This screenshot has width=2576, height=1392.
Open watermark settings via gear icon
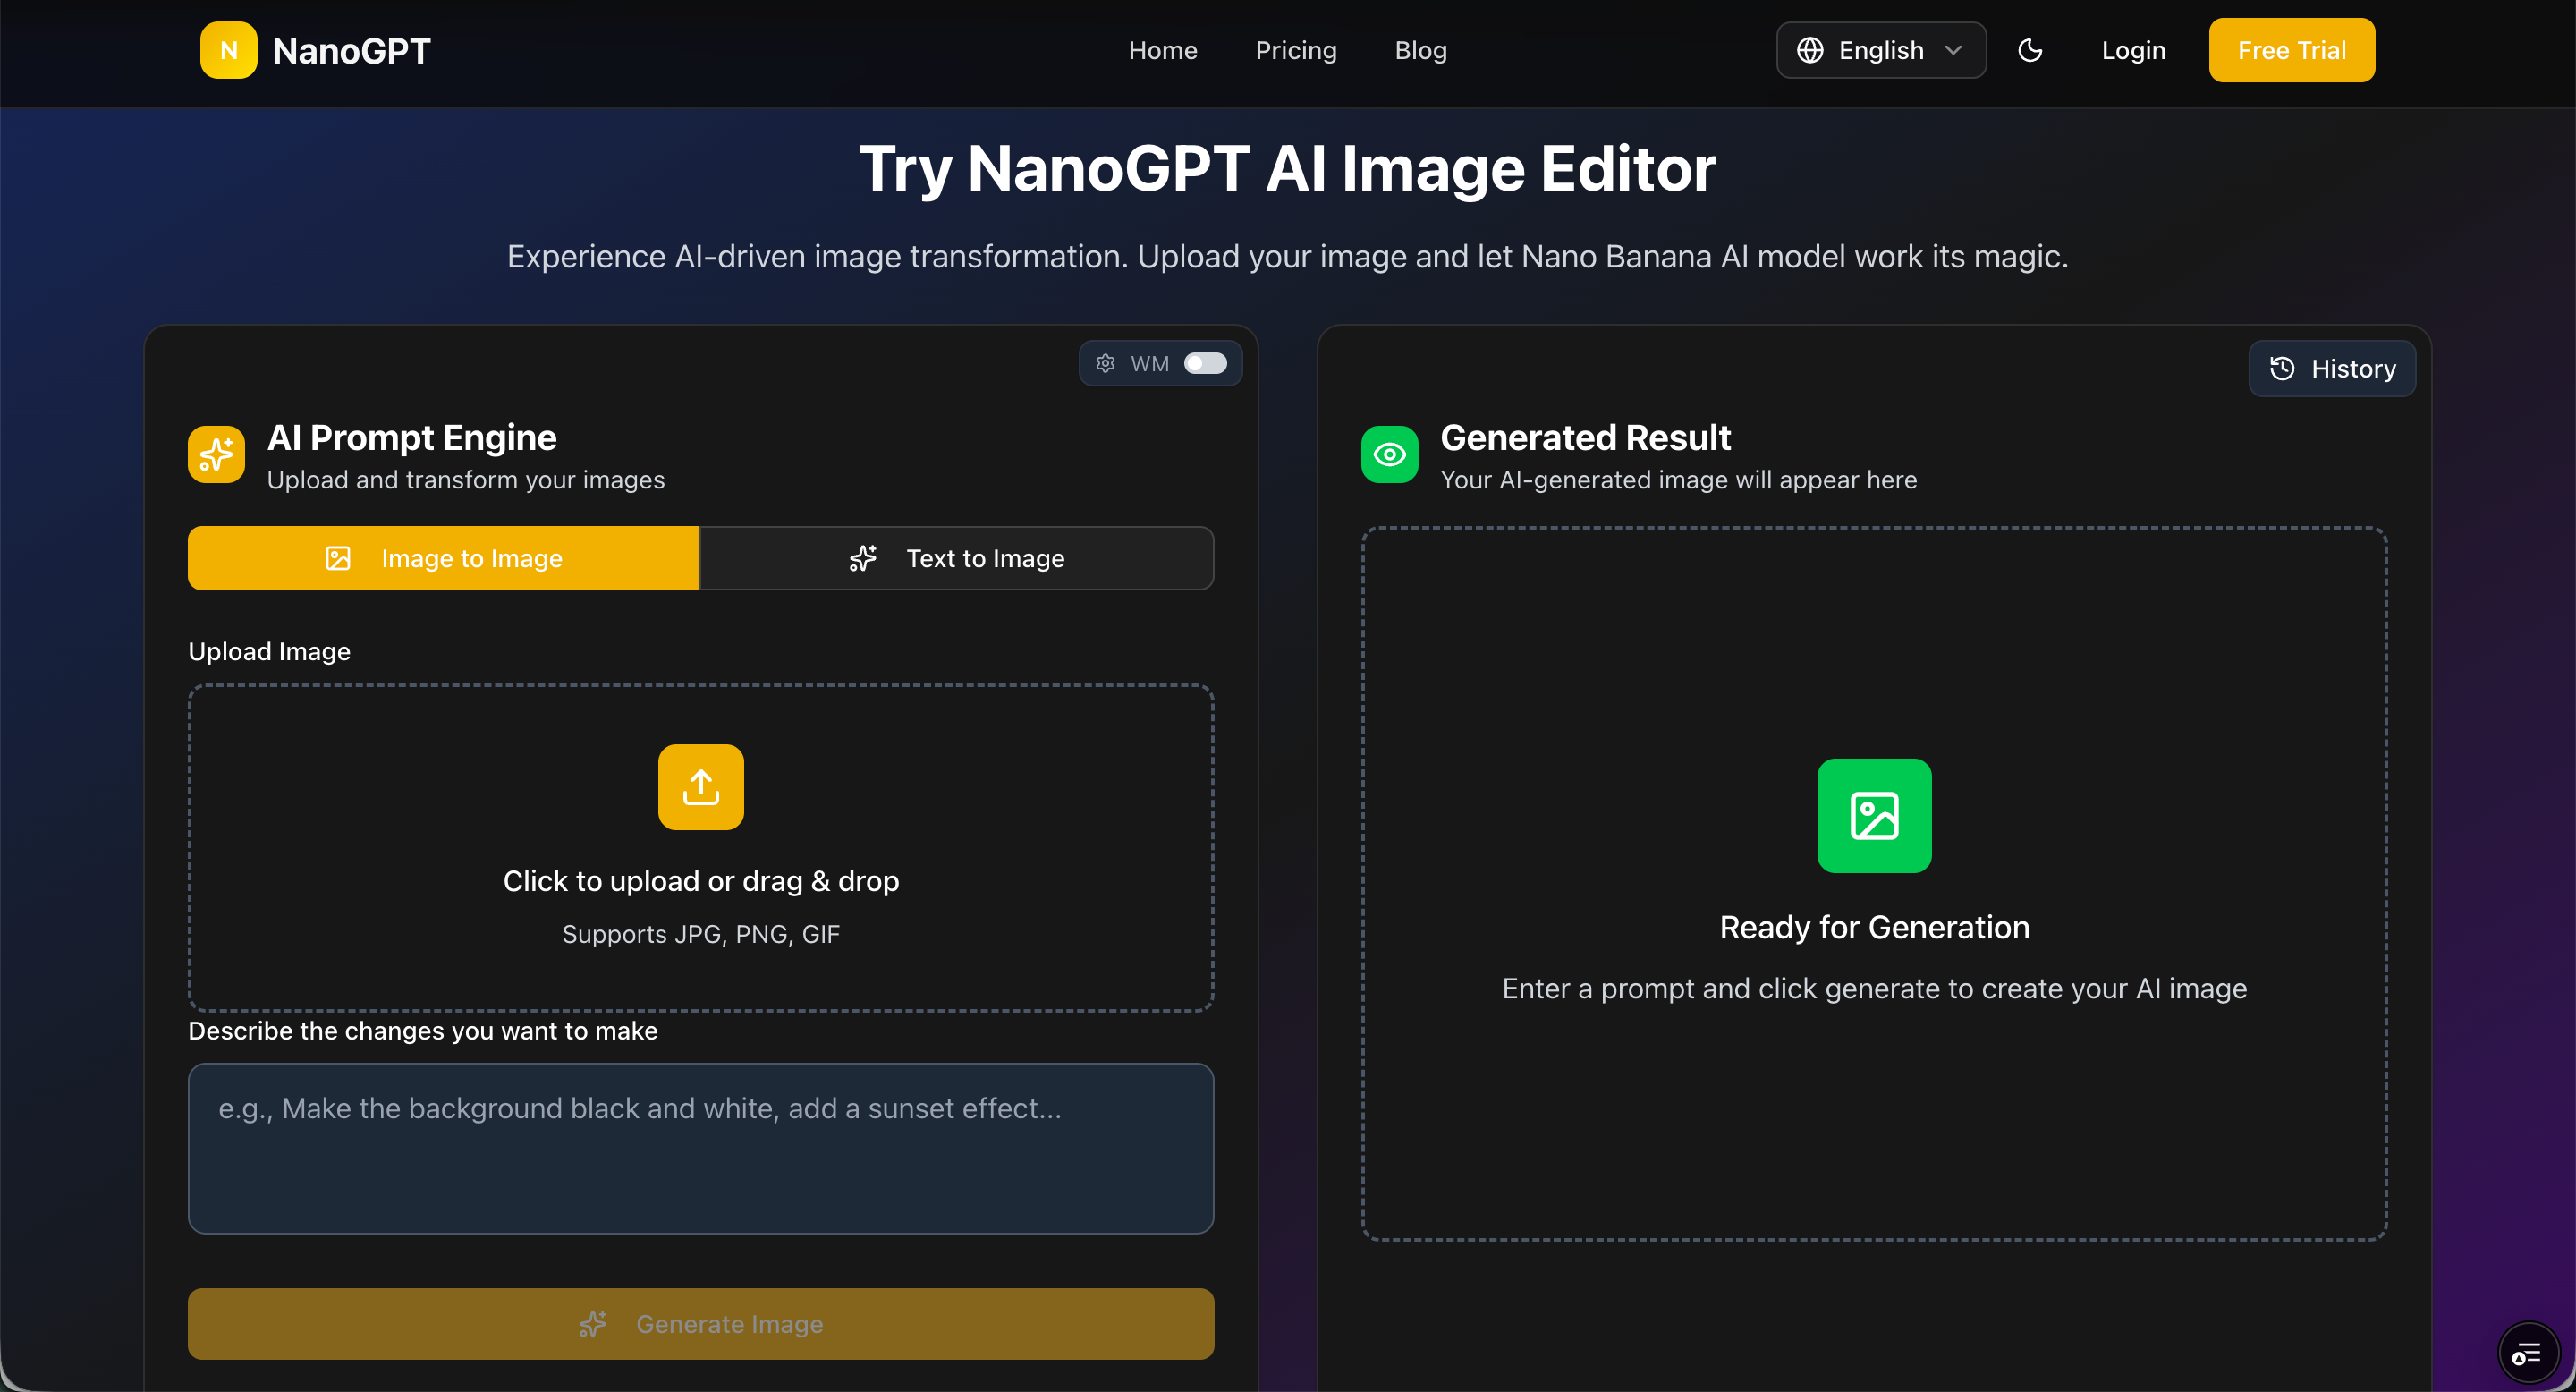(1105, 363)
